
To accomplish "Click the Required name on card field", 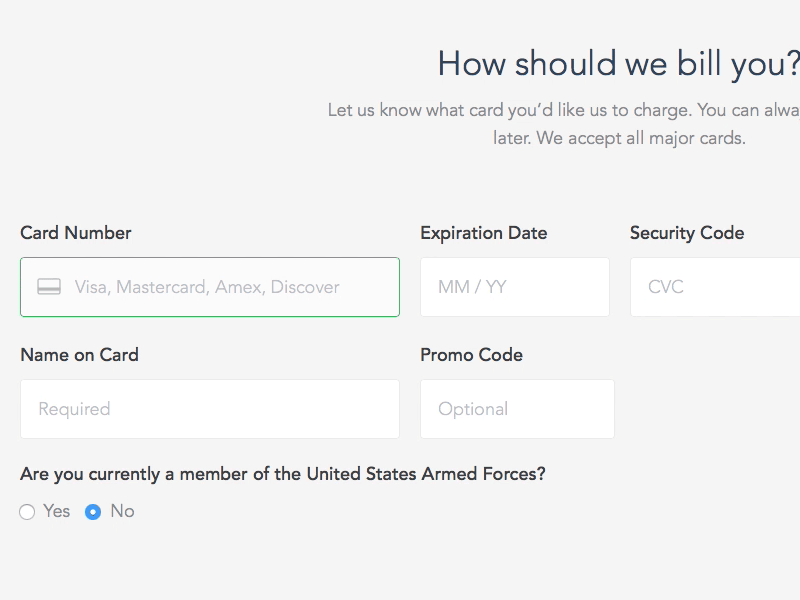I will 209,409.
